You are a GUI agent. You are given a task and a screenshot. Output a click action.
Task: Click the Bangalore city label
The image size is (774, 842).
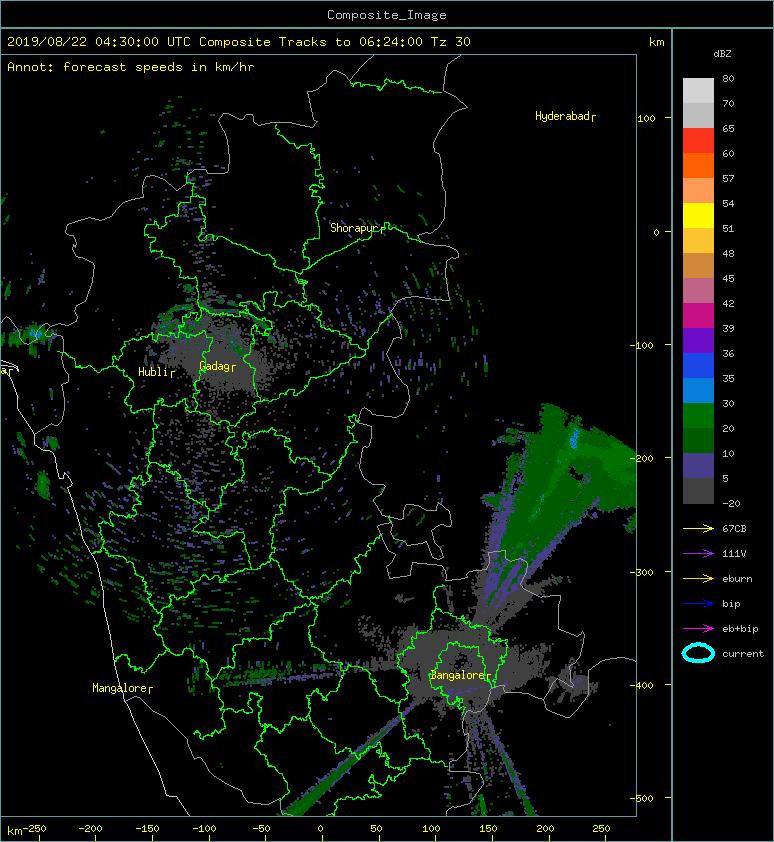(x=460, y=675)
